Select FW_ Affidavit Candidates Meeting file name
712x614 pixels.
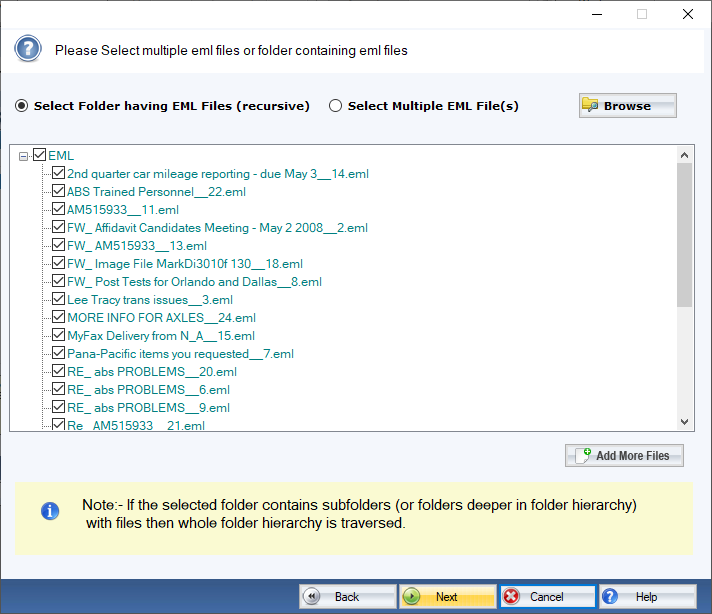point(218,228)
